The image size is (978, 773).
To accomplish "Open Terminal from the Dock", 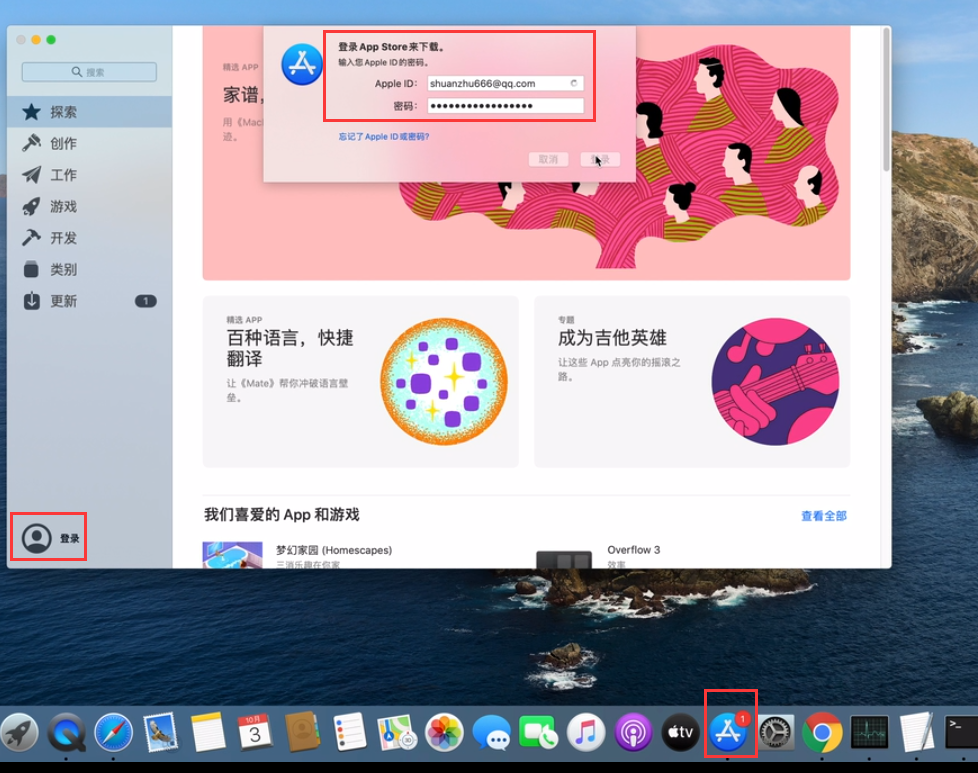I will 961,732.
